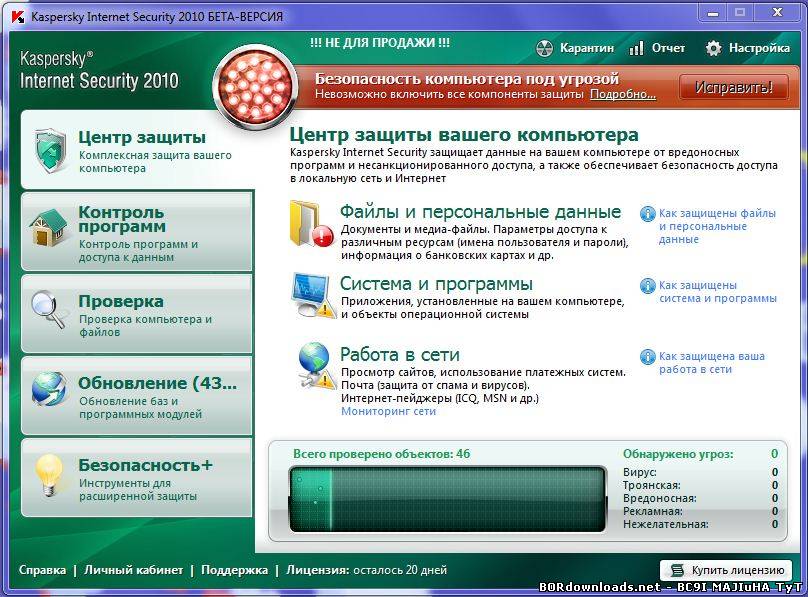Click the Обнаружено угроз label
The image size is (808, 597).
[678, 454]
